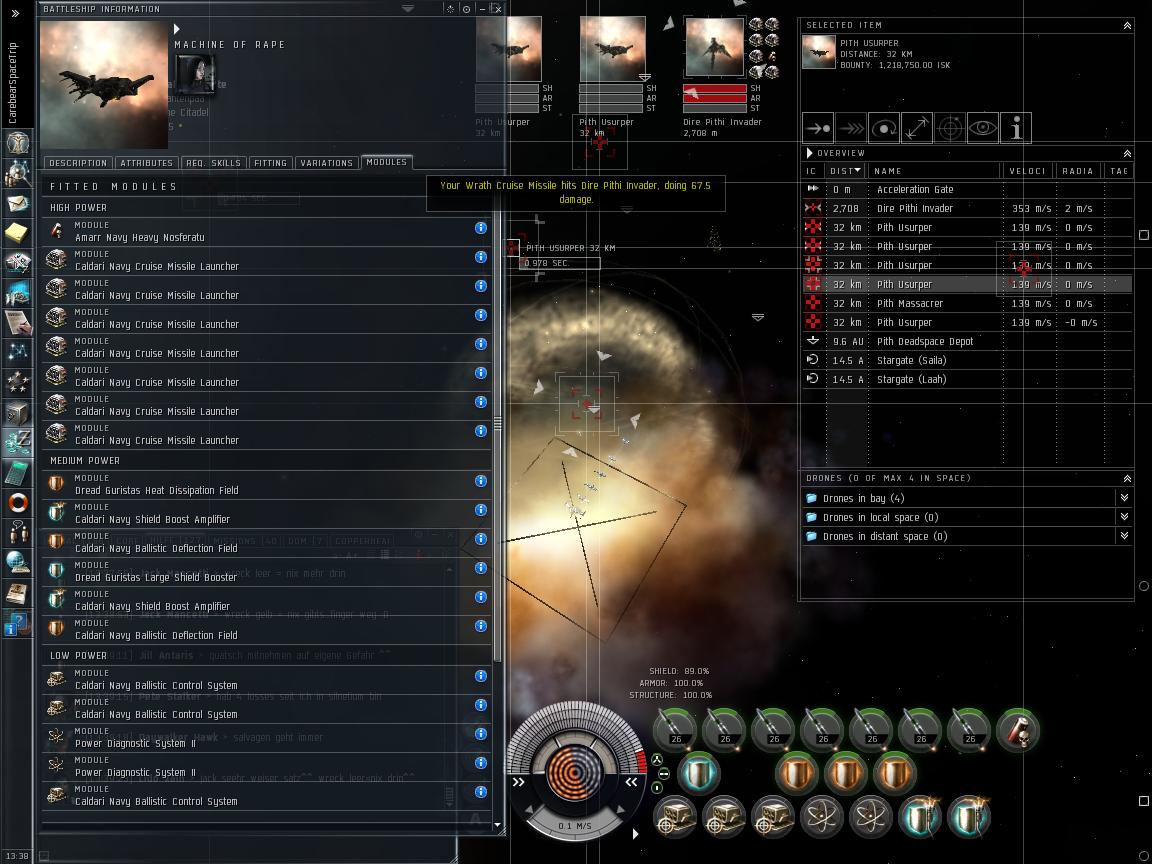The image size is (1152, 864).
Task: Click the Approach icon in Selected Item
Action: (x=817, y=129)
